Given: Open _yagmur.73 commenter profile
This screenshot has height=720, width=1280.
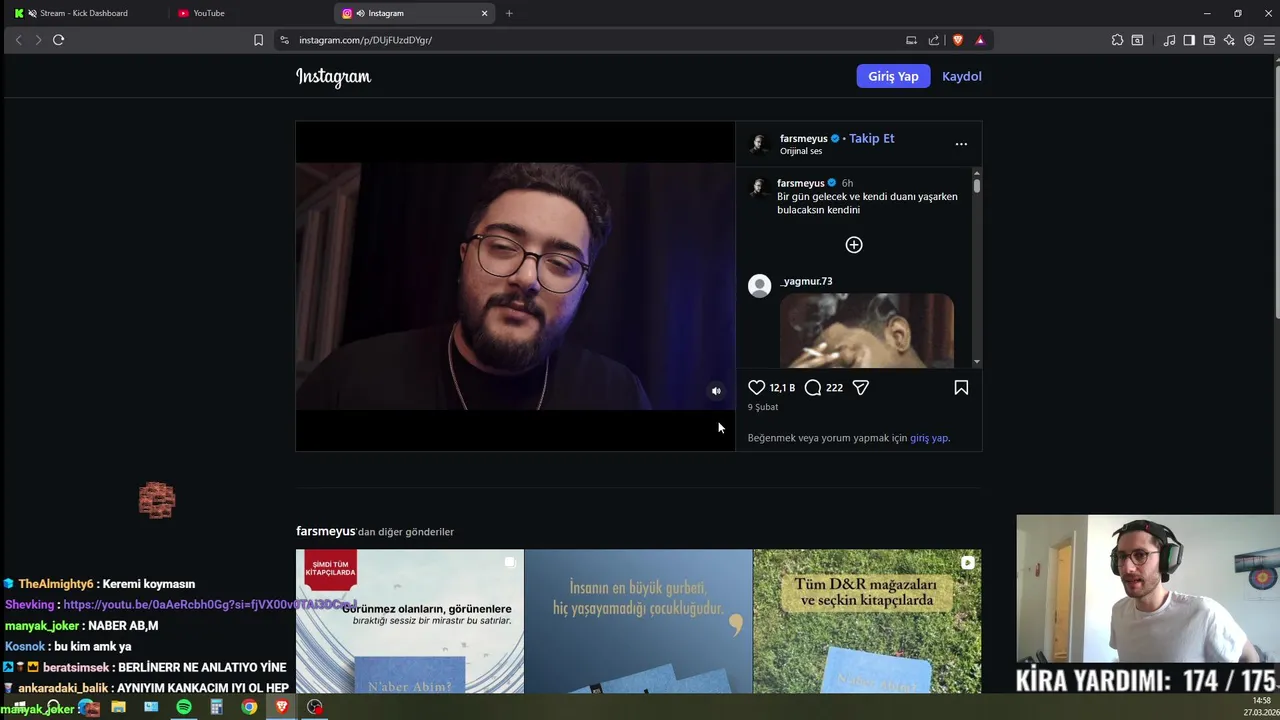Looking at the screenshot, I should tap(806, 281).
